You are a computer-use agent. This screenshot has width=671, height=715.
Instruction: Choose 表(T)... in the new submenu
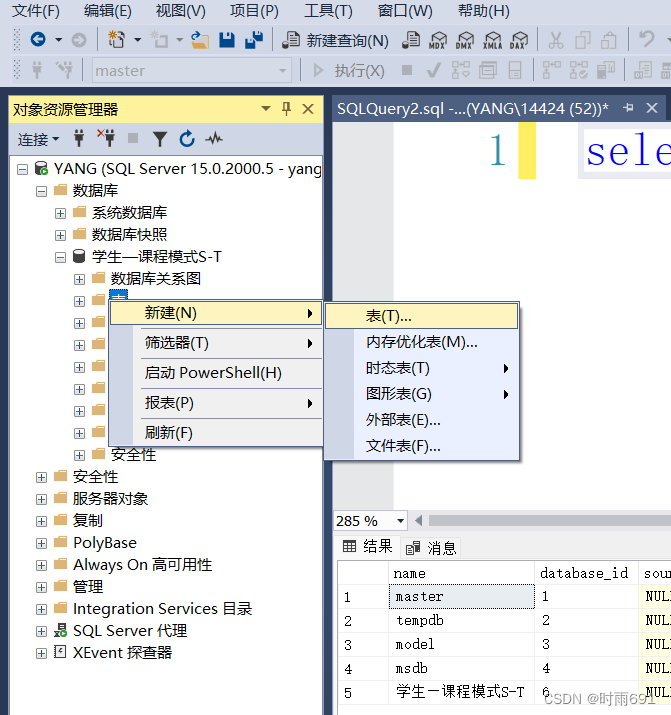point(422,316)
